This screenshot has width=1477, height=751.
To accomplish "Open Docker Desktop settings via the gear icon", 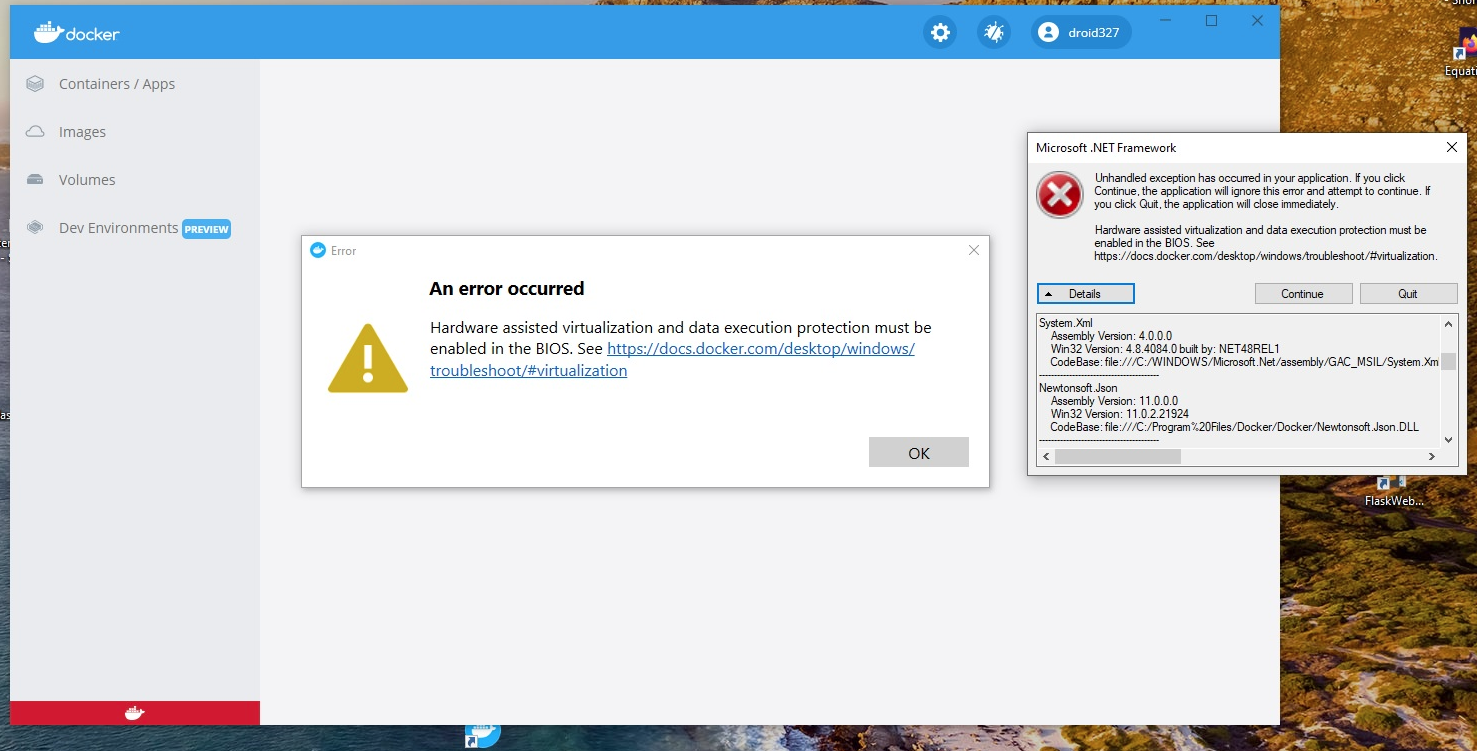I will point(939,32).
